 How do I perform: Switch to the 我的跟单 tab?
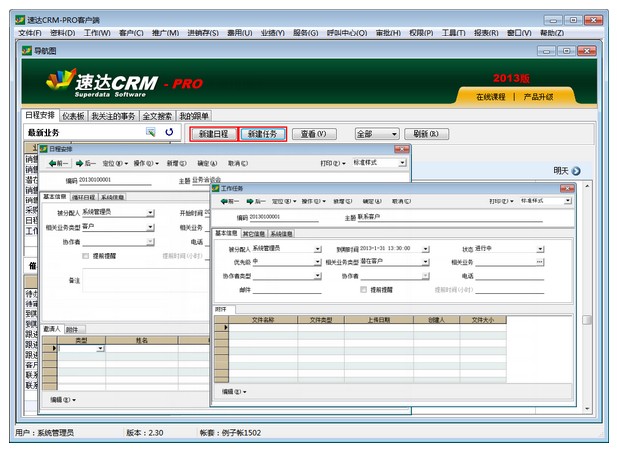(x=194, y=116)
